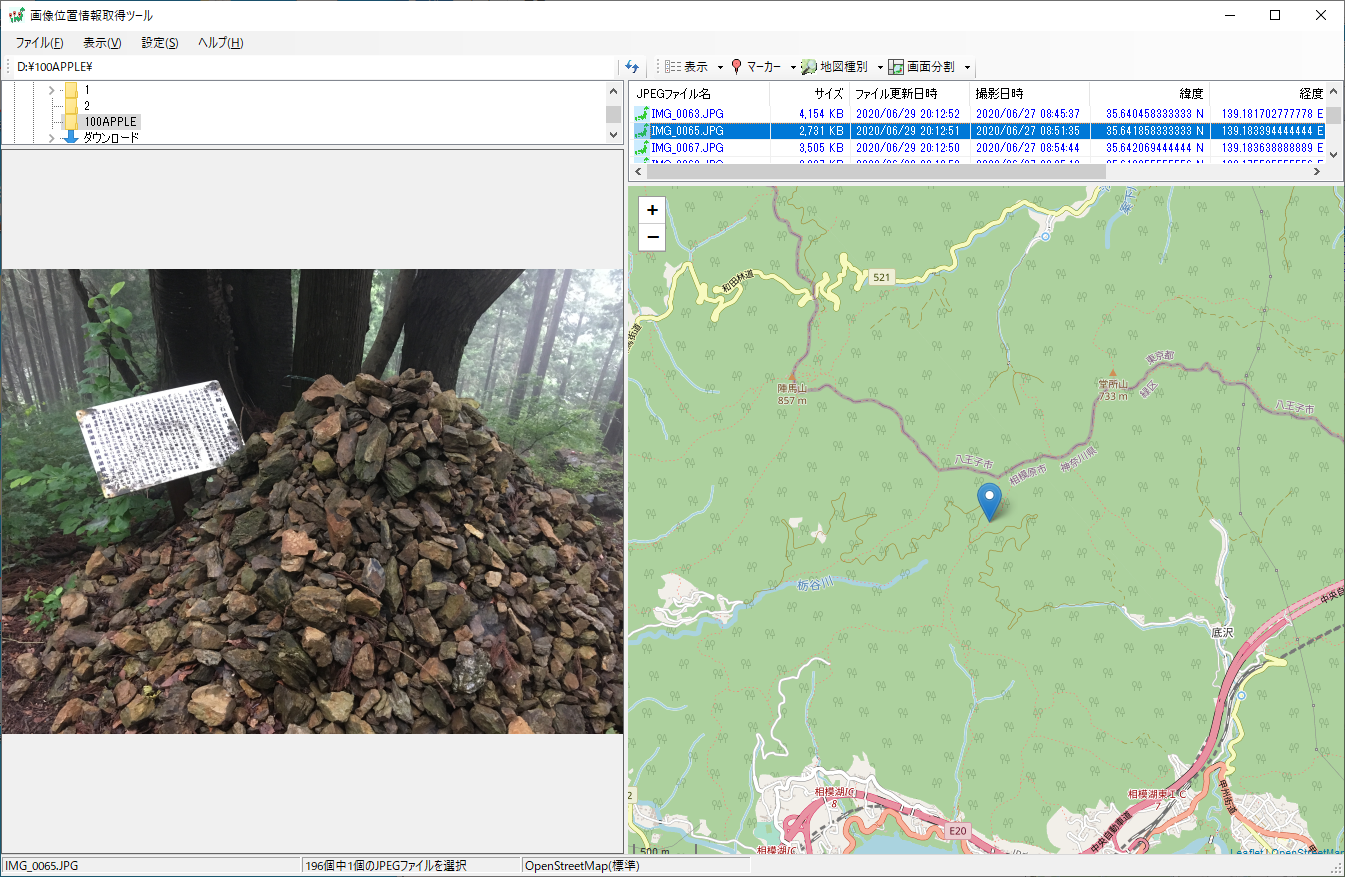This screenshot has width=1345, height=877.
Task: Click the folder tree scroll down arrow
Action: pos(613,136)
